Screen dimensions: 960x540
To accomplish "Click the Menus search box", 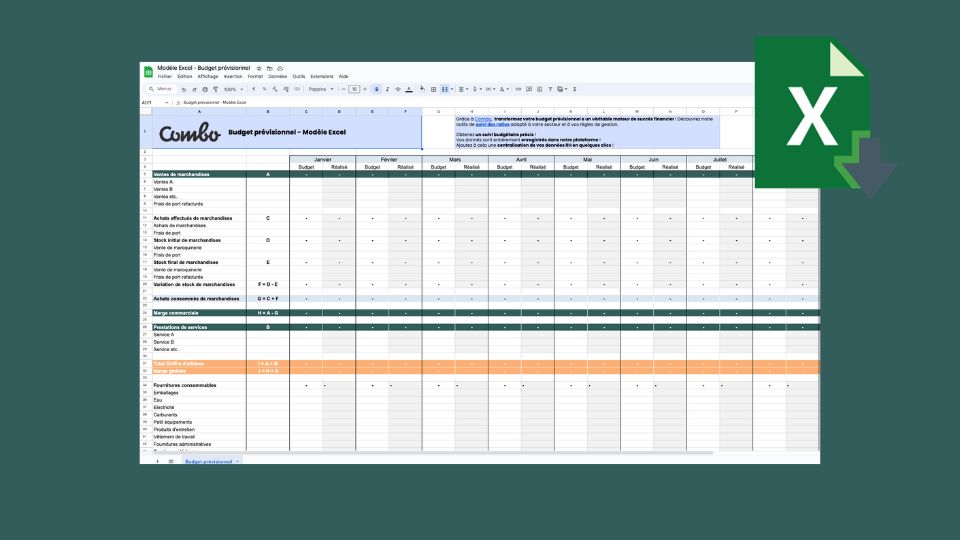I will pyautogui.click(x=162, y=89).
